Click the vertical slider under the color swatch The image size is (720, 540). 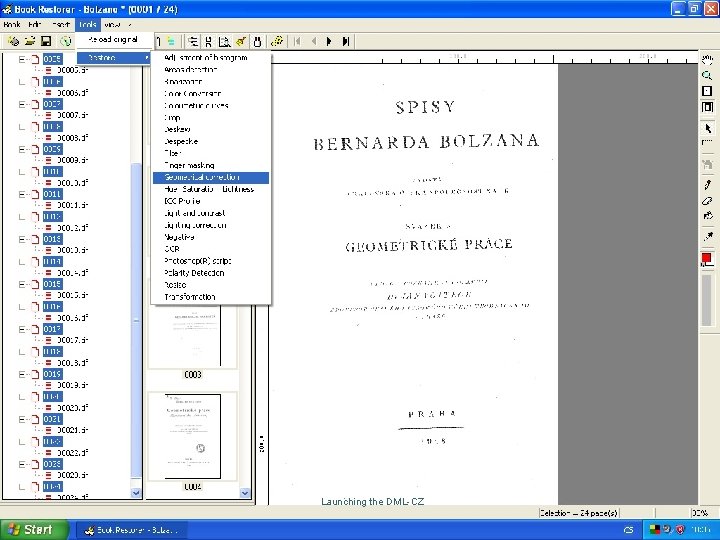point(707,301)
